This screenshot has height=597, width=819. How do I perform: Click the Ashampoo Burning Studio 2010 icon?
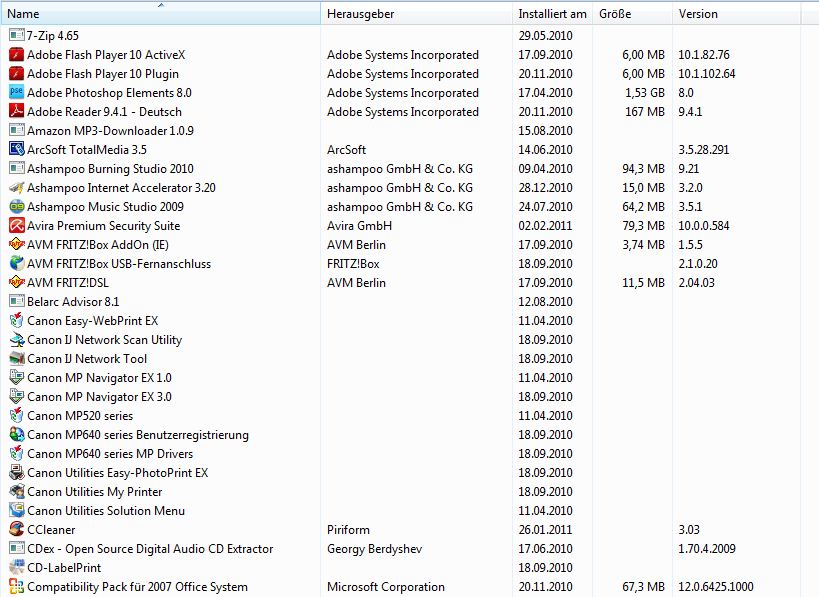(x=17, y=169)
